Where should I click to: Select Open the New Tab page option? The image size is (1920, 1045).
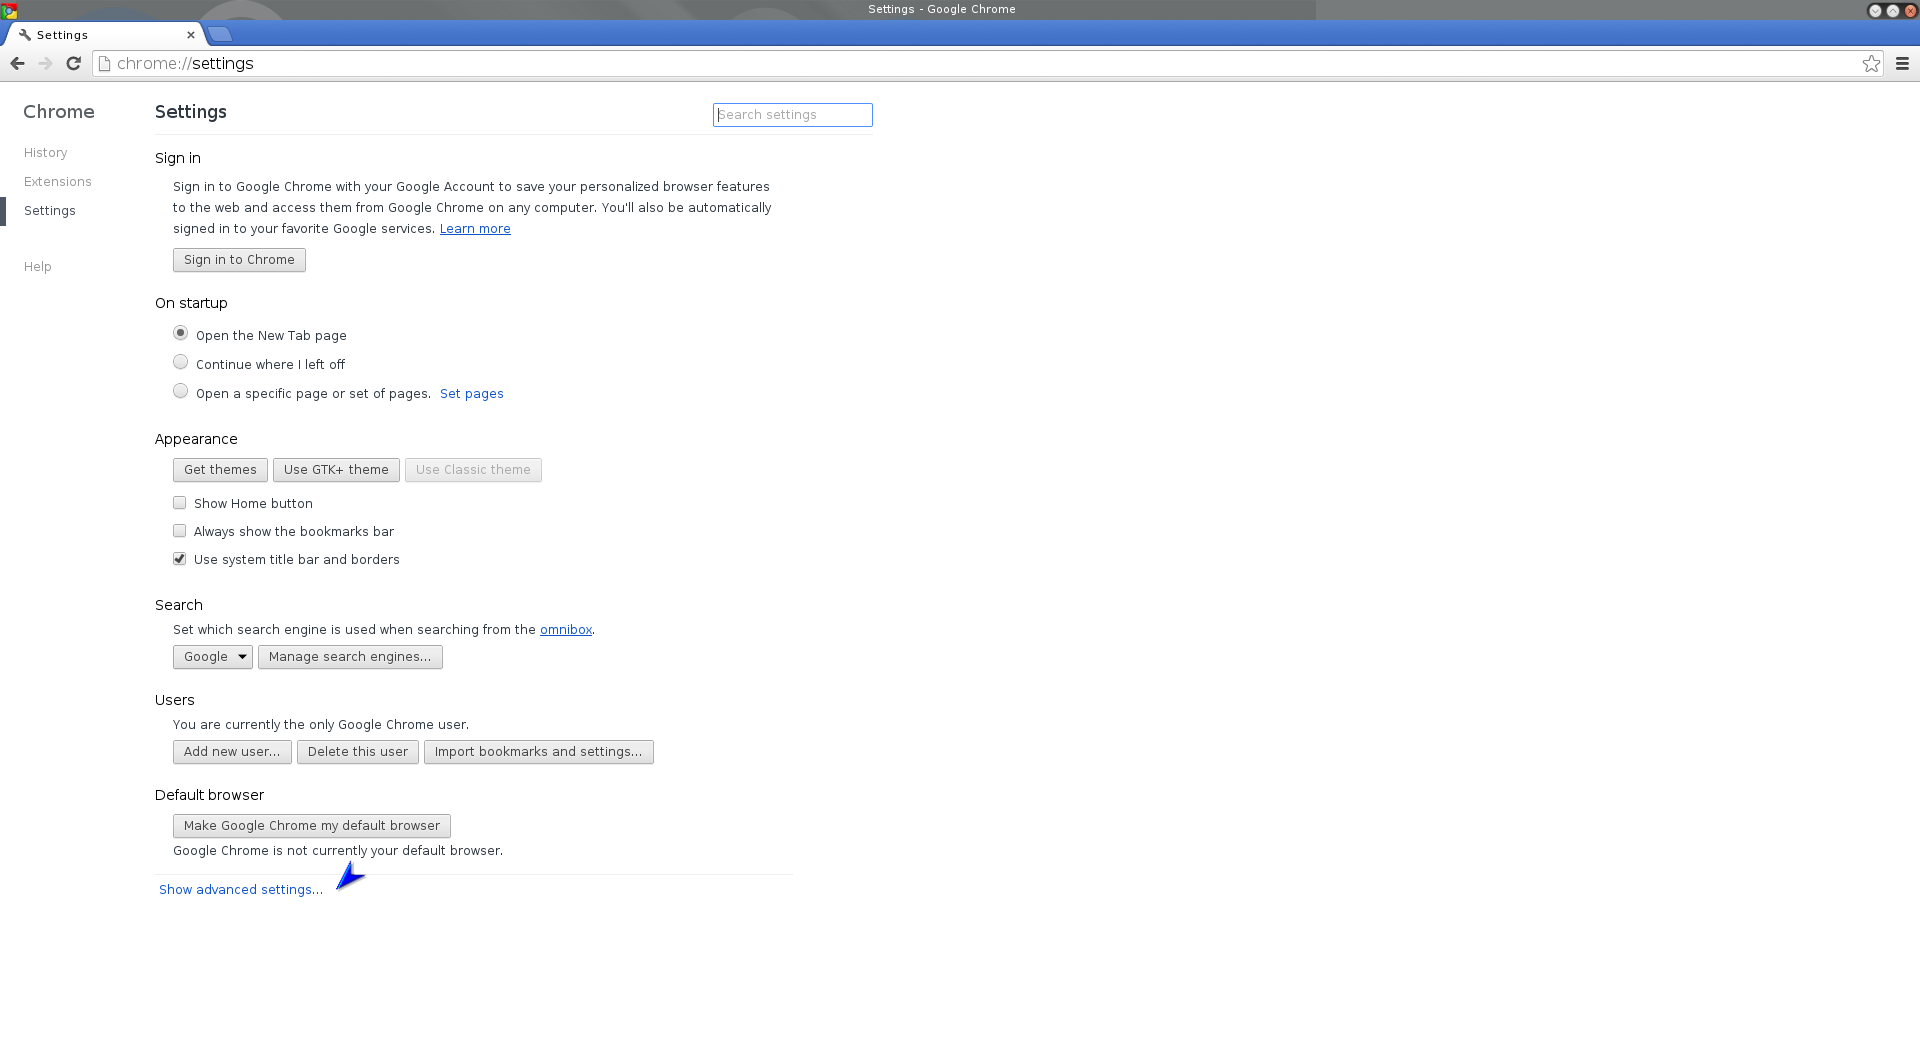180,333
